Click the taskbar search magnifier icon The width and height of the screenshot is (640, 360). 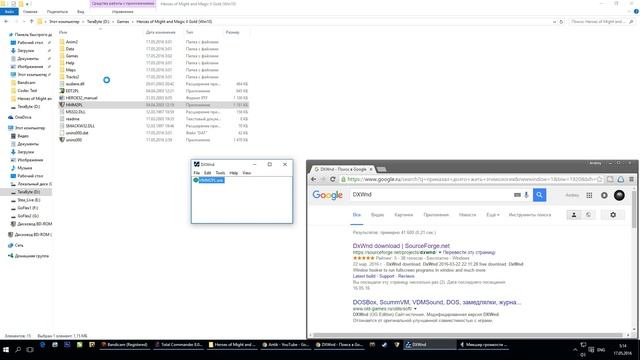[18, 350]
